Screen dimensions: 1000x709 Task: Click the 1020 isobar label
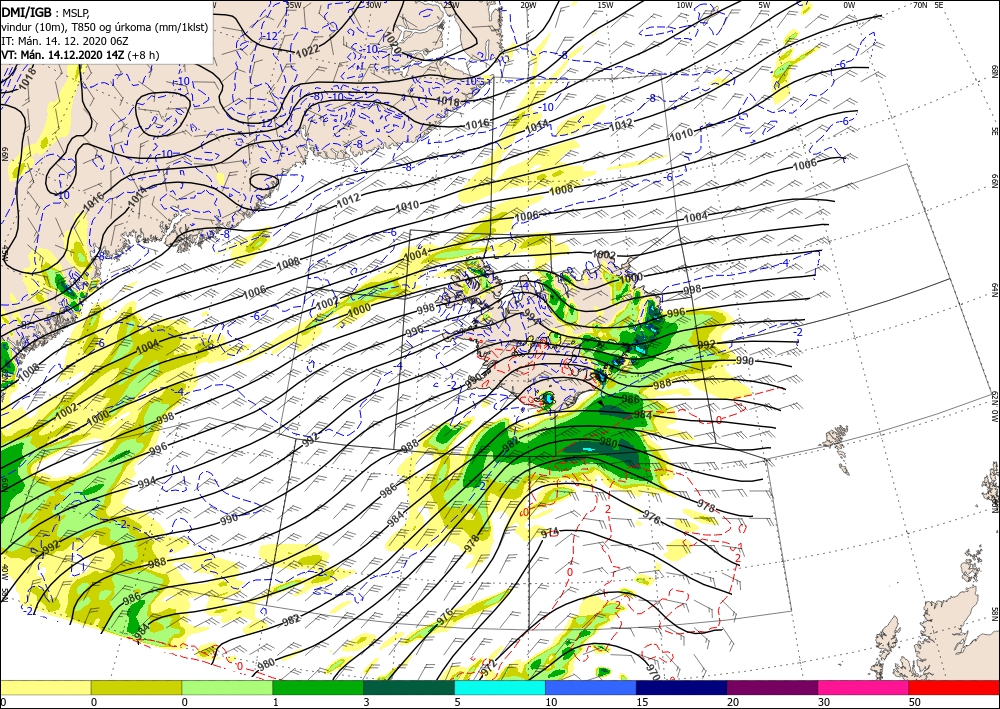393,43
